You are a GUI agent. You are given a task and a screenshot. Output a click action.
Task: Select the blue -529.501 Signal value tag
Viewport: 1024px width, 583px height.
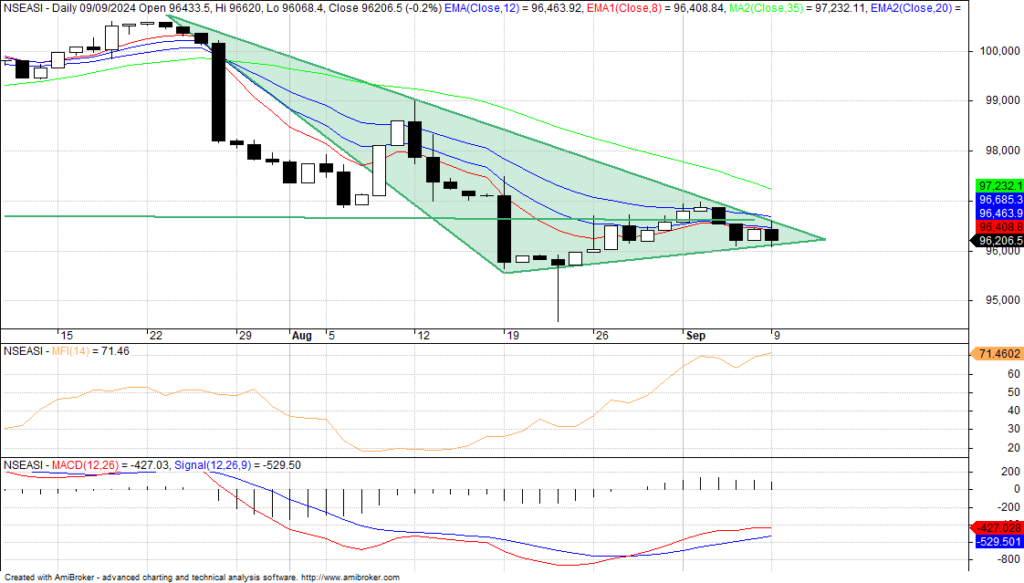pos(996,541)
